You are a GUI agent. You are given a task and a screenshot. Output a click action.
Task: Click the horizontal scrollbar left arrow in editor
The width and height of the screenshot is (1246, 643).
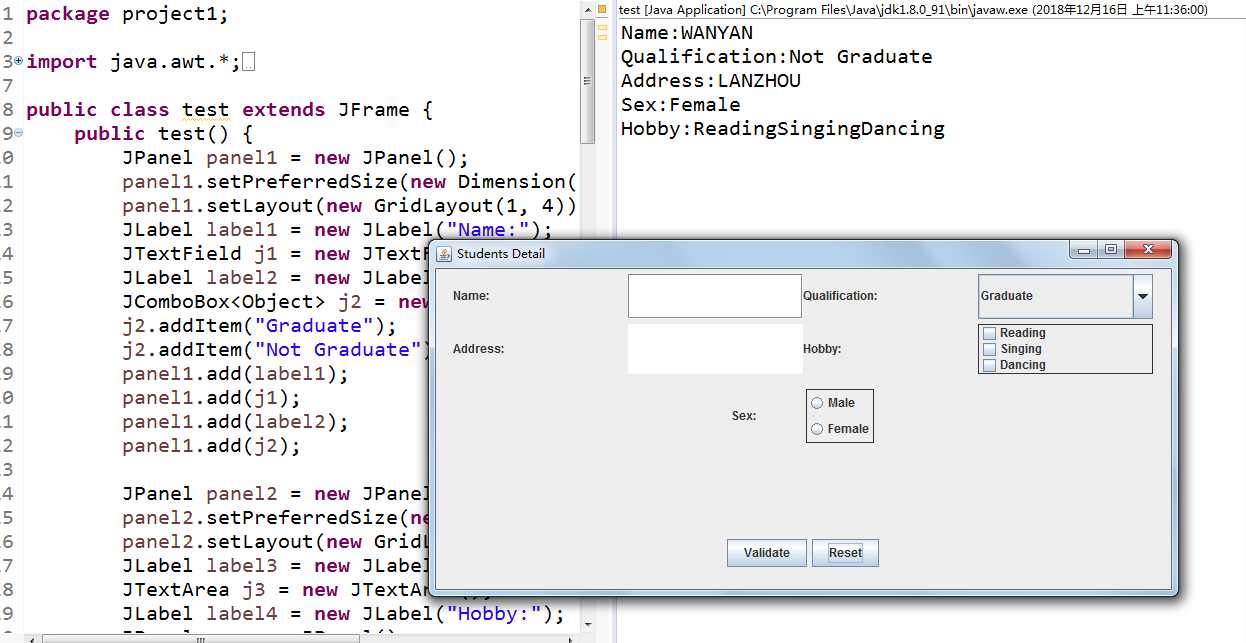33,637
